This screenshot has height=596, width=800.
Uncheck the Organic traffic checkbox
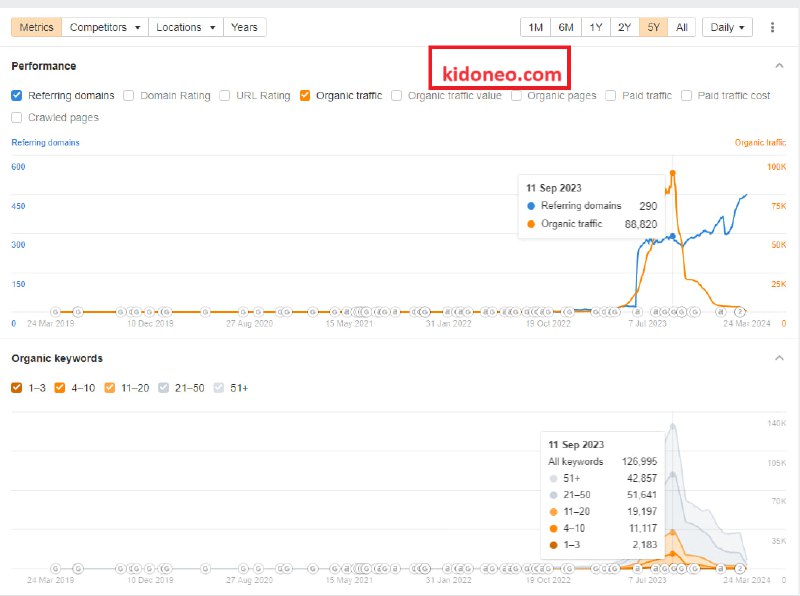[305, 95]
